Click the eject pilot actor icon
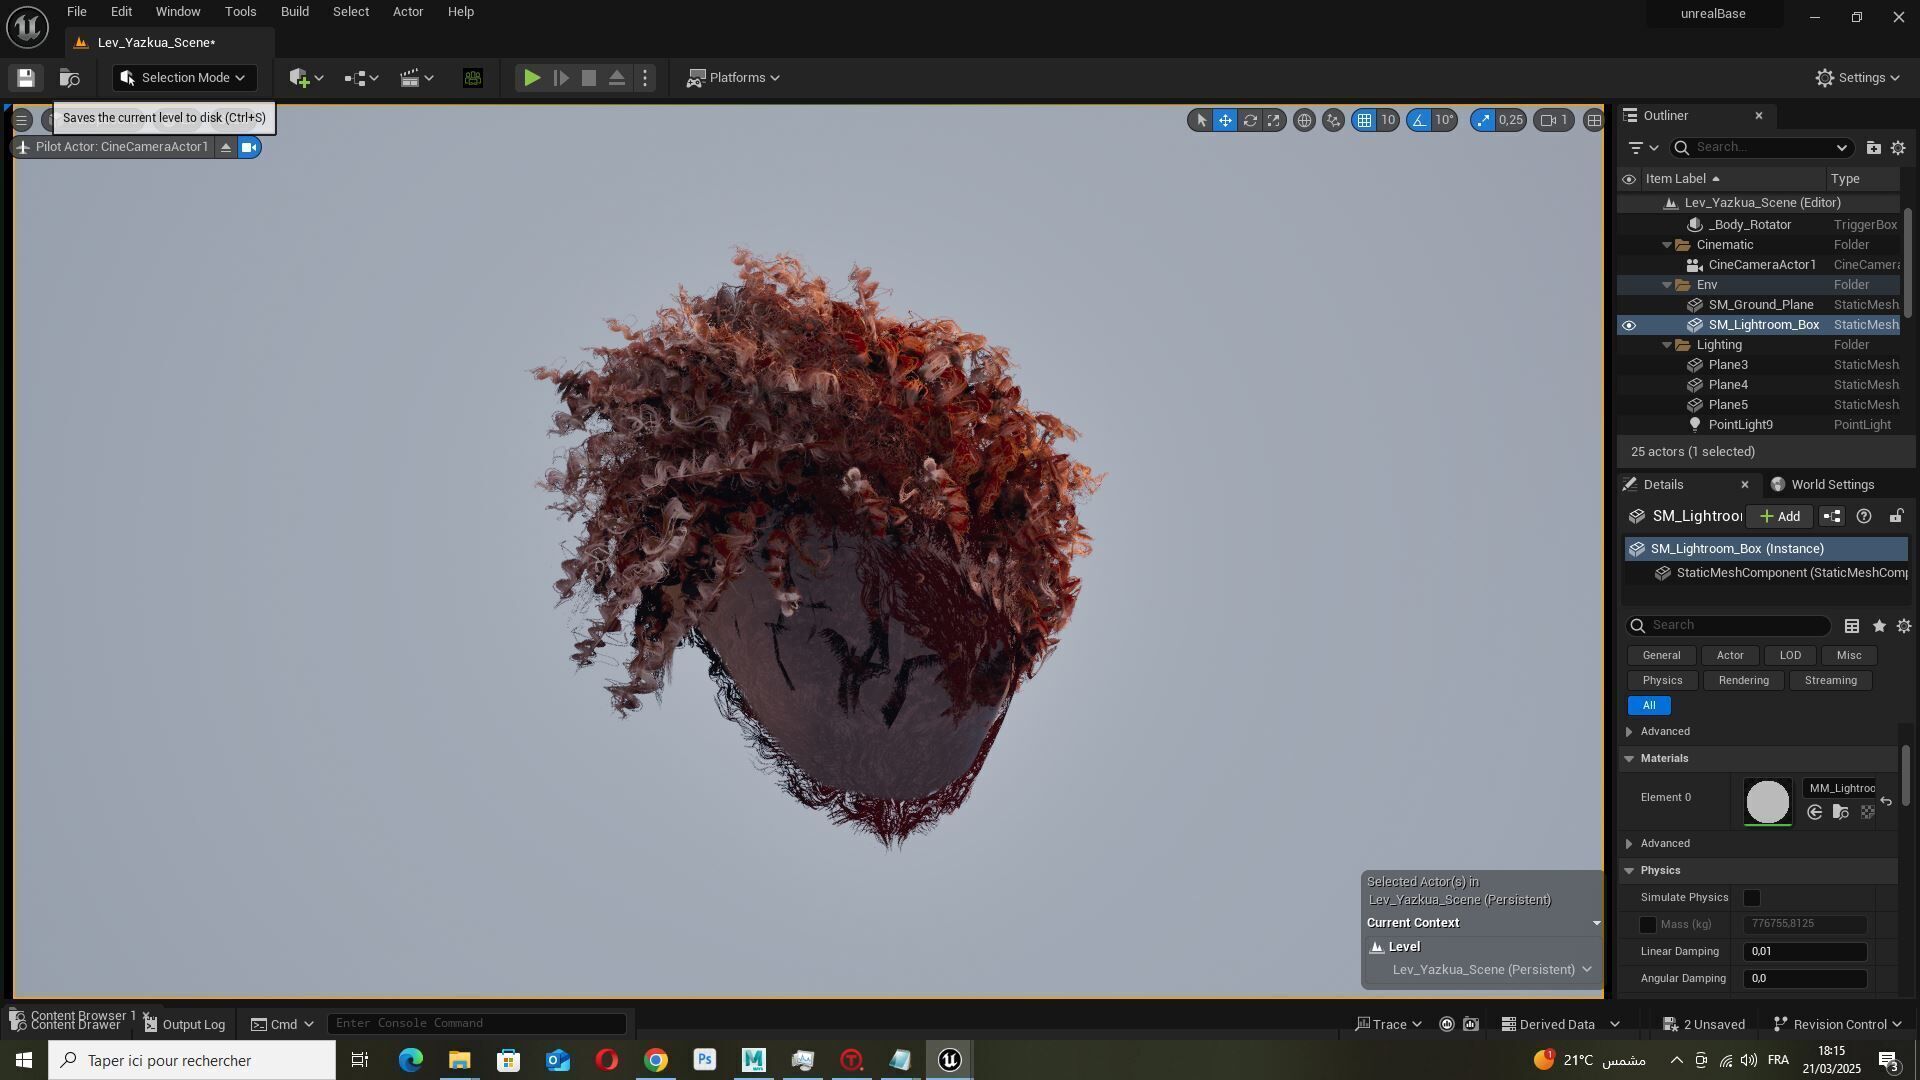 tap(226, 148)
